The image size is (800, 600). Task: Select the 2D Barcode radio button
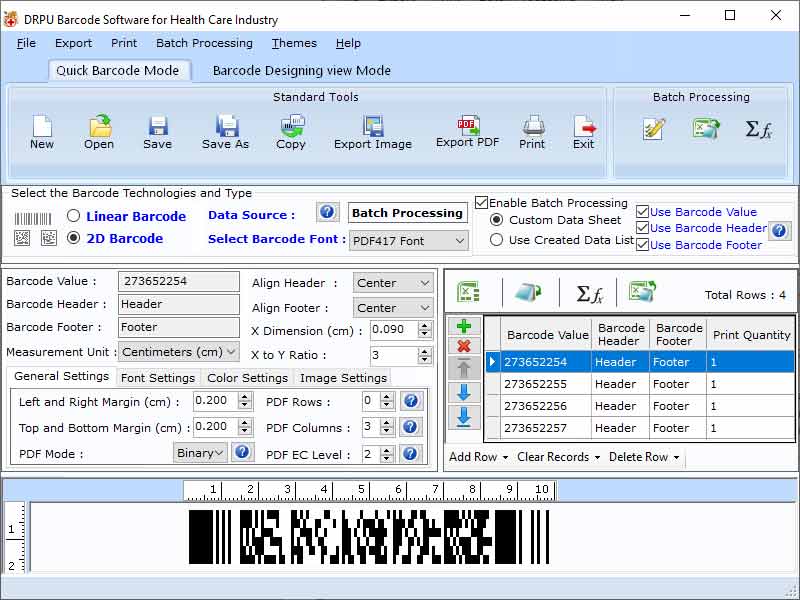pyautogui.click(x=72, y=238)
